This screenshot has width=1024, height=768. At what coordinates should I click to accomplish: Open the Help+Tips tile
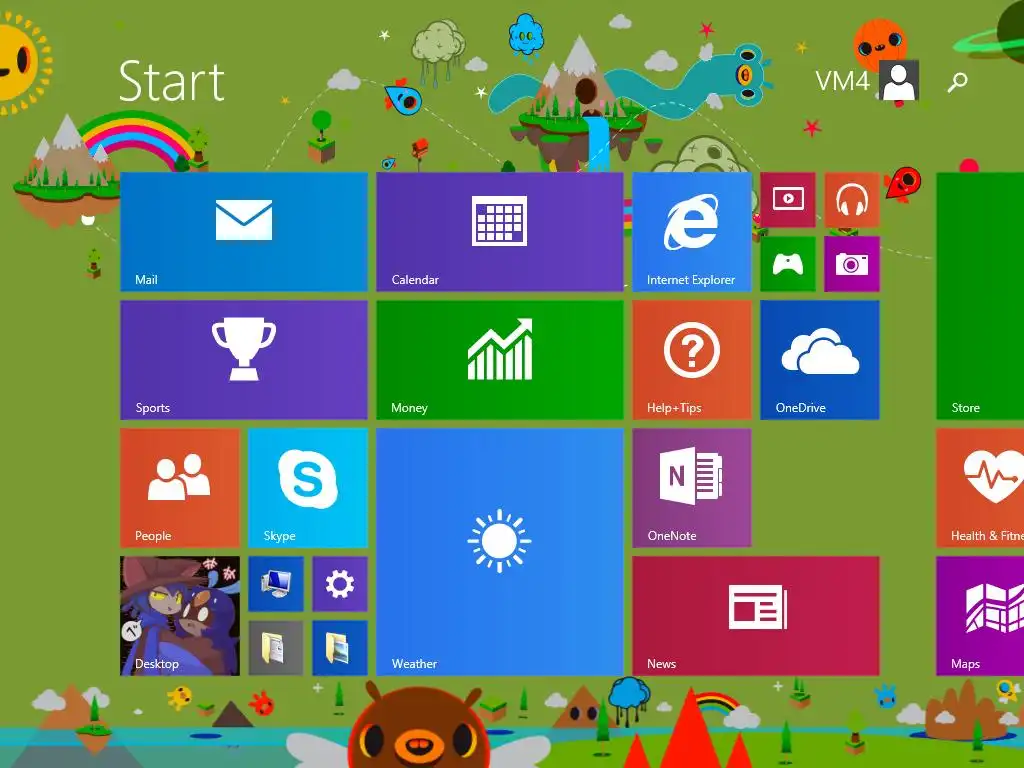coord(692,359)
